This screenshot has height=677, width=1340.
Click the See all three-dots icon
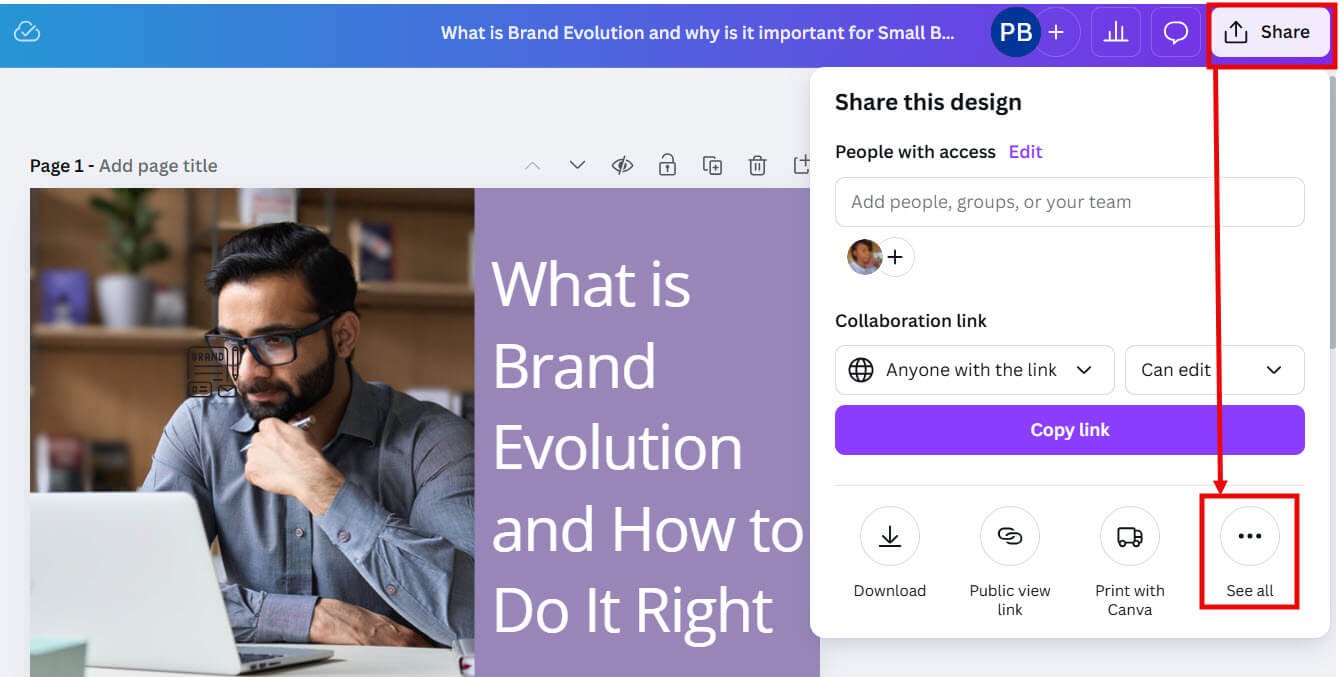point(1249,537)
